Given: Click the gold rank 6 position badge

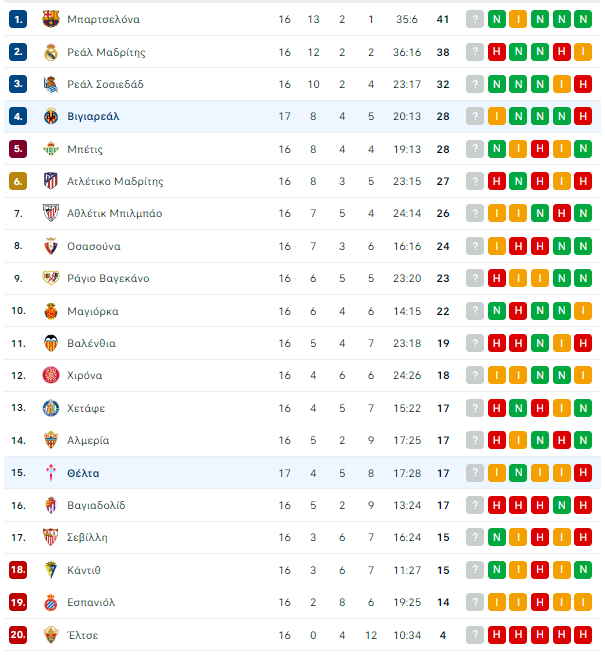Looking at the screenshot, I should click(x=18, y=181).
